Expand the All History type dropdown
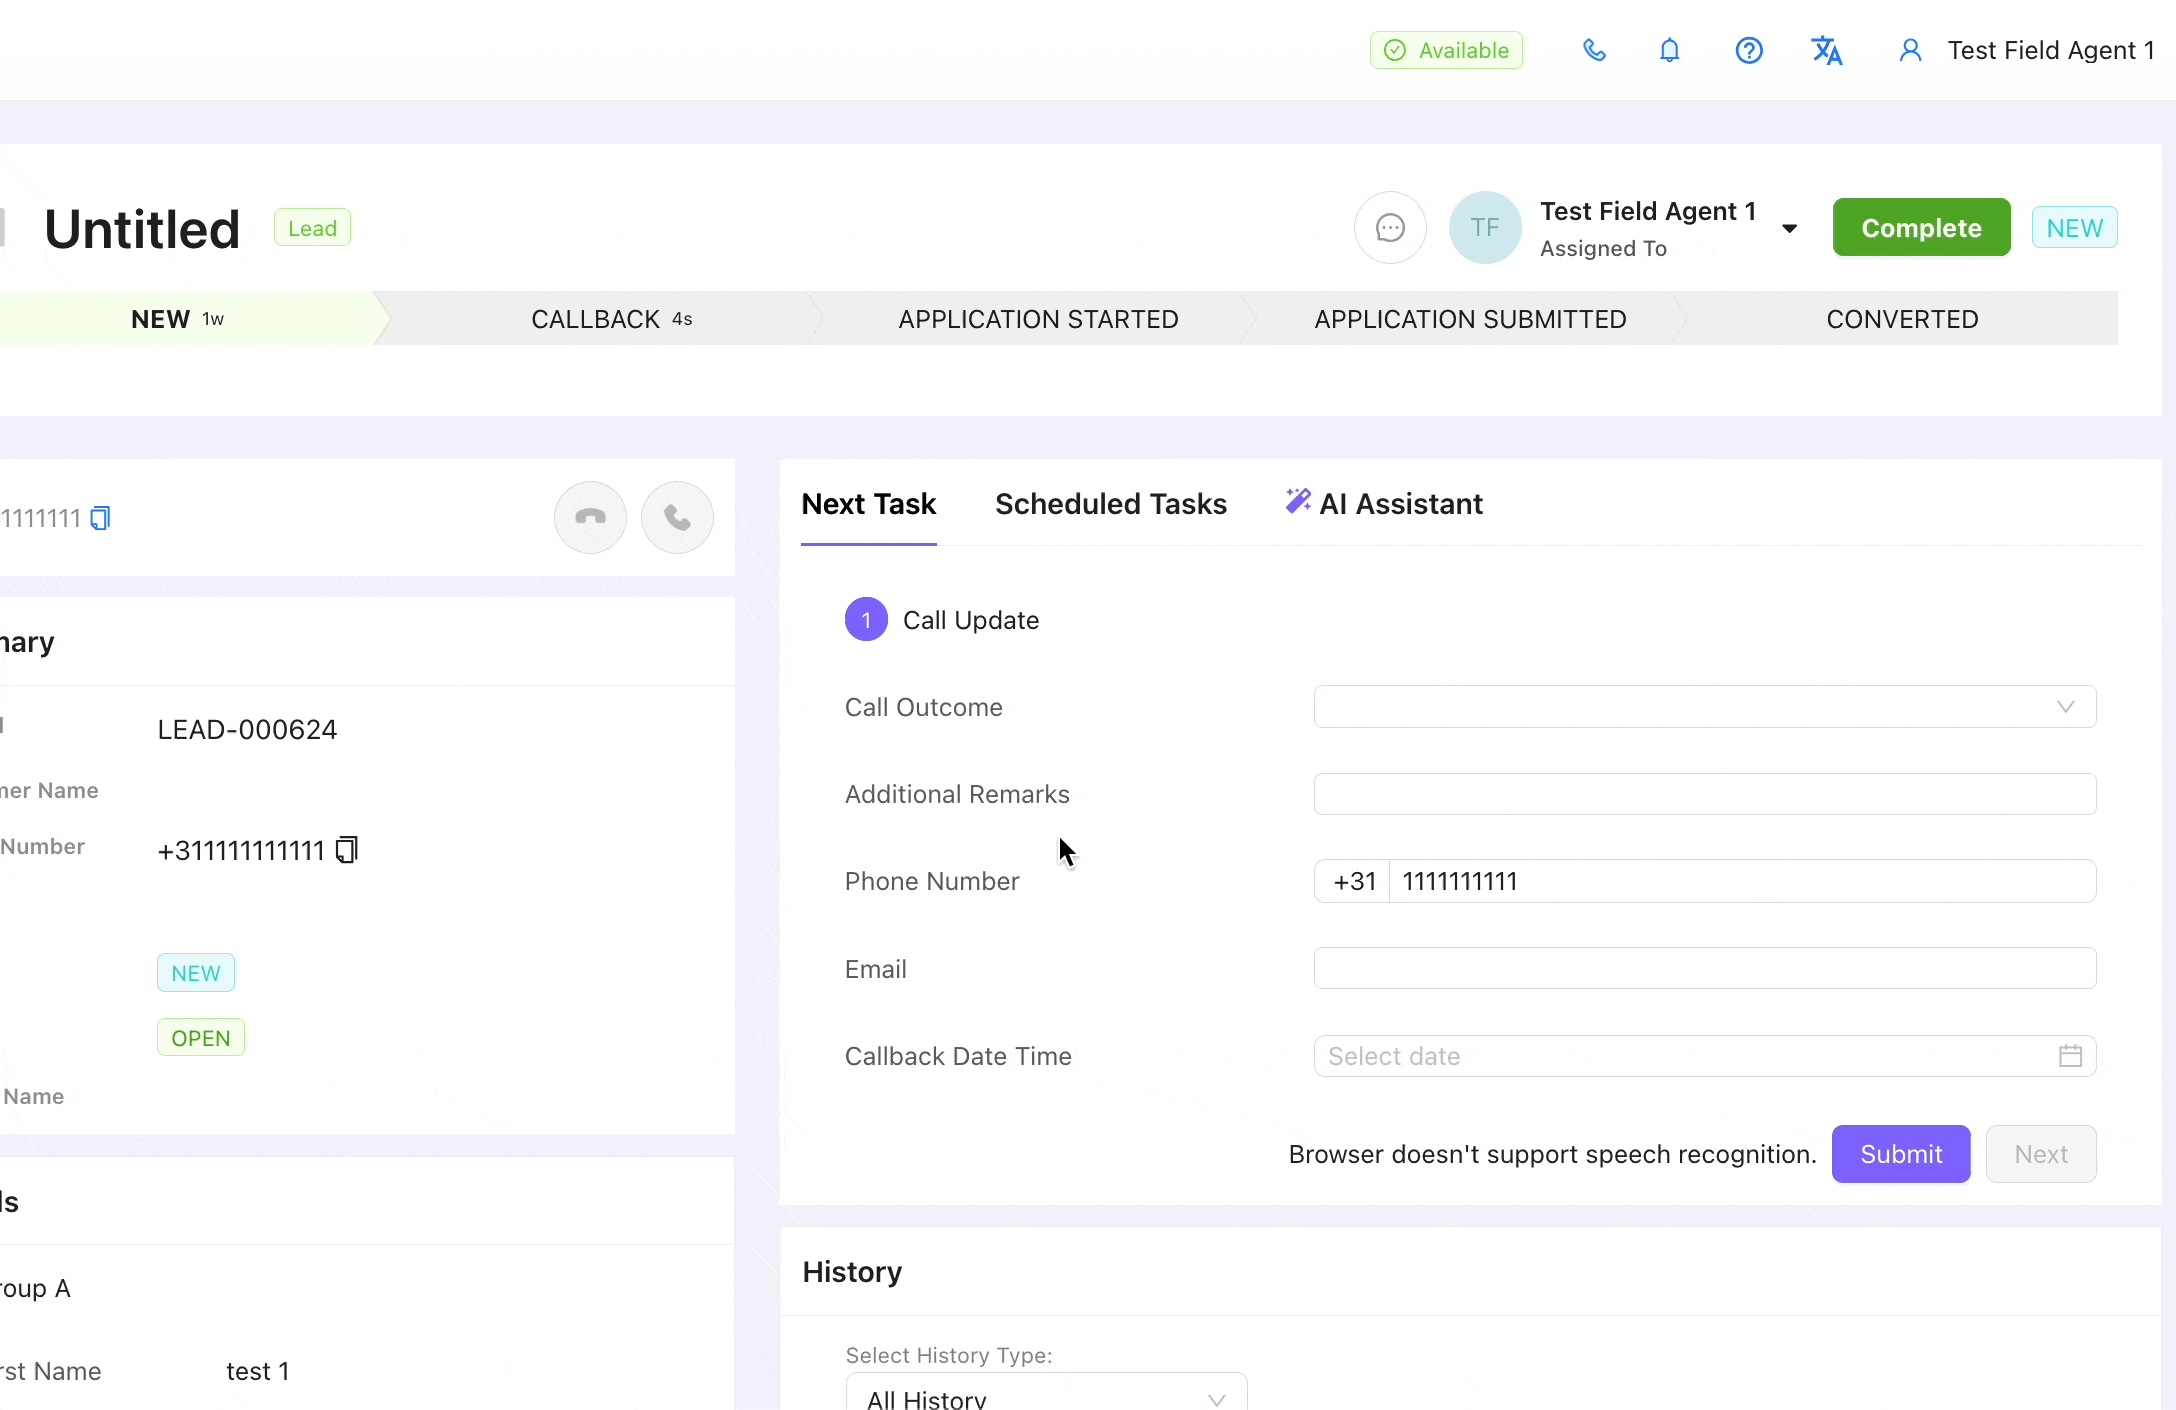Screen dimensions: 2176x1410 1046,1397
